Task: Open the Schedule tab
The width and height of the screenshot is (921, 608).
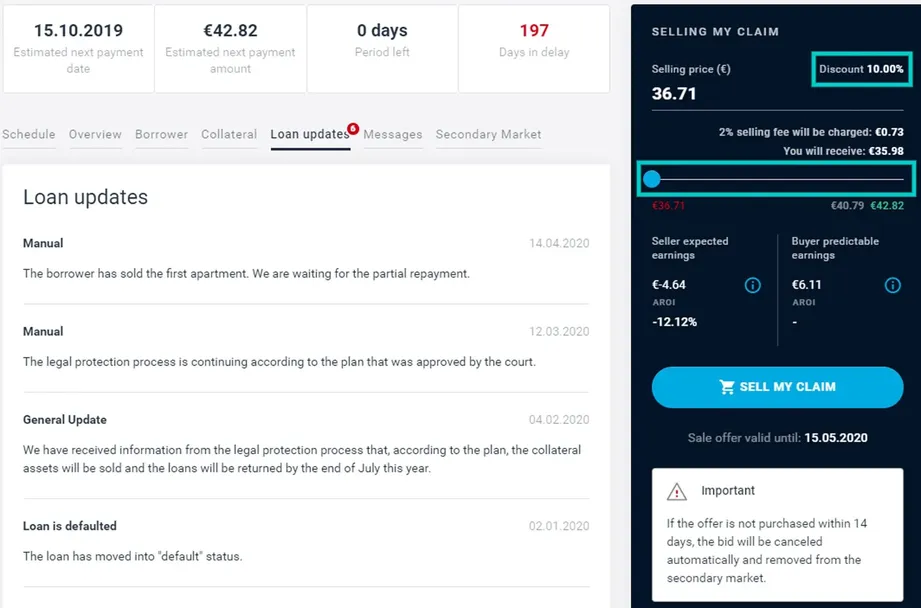Action: pyautogui.click(x=28, y=135)
